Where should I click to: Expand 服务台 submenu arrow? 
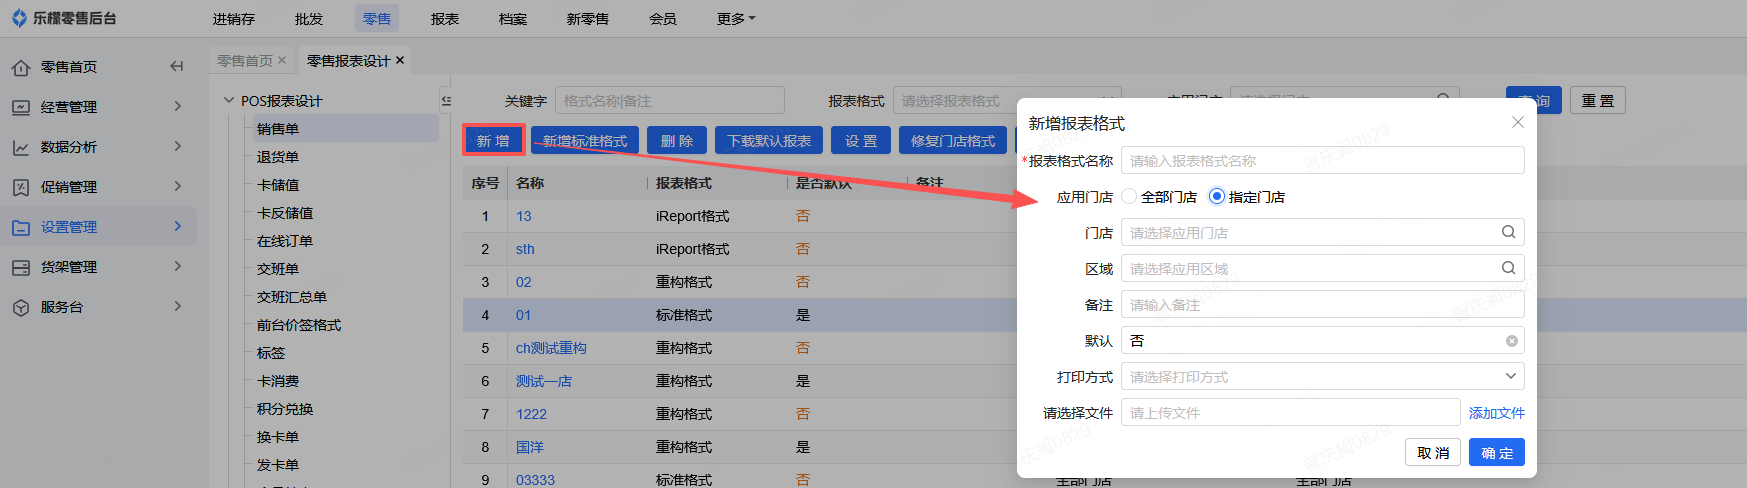coord(178,306)
